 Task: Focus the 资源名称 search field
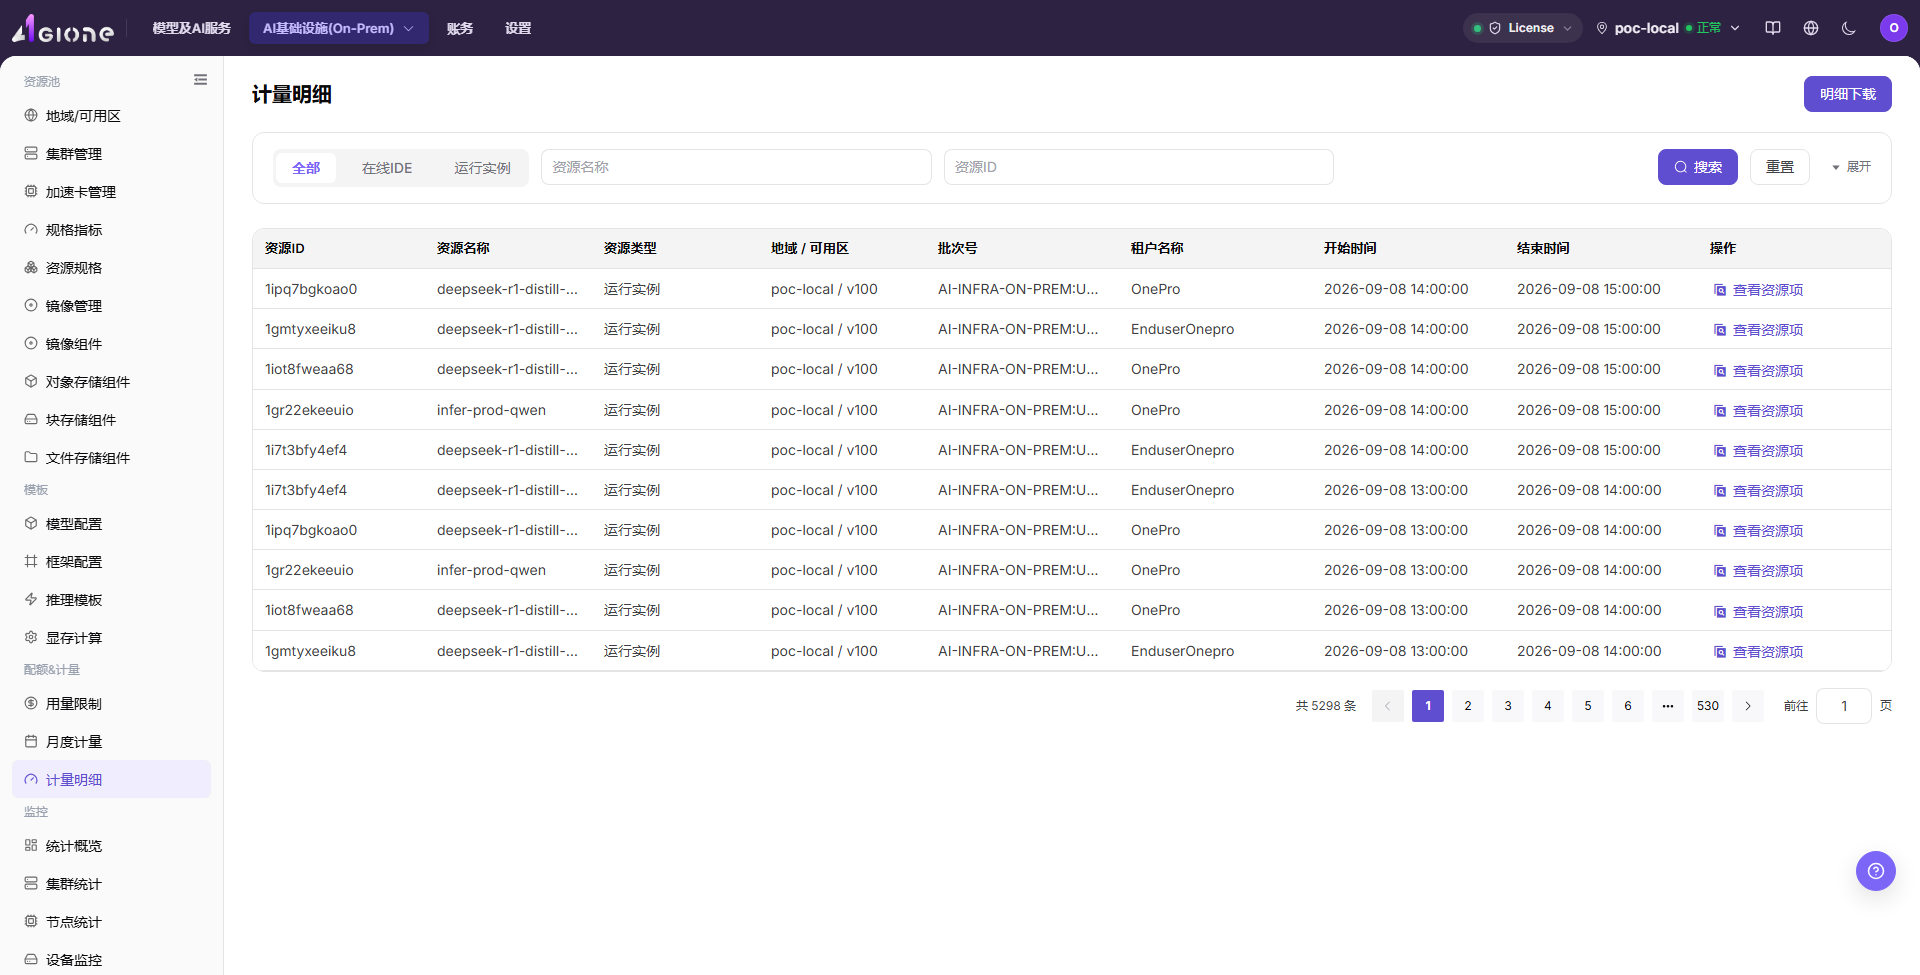736,167
